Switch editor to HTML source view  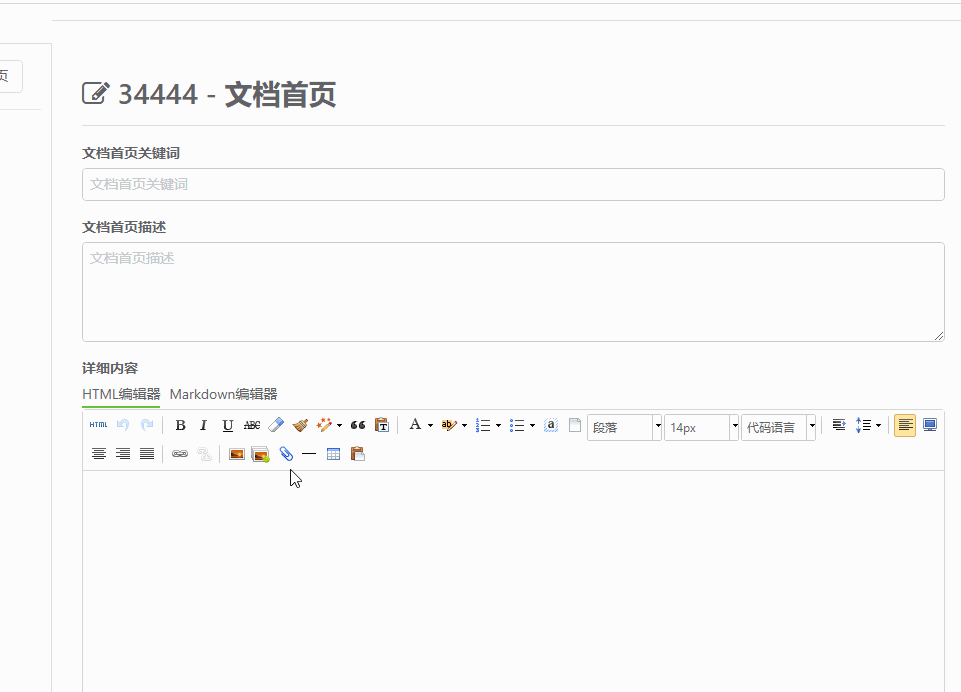coord(98,425)
